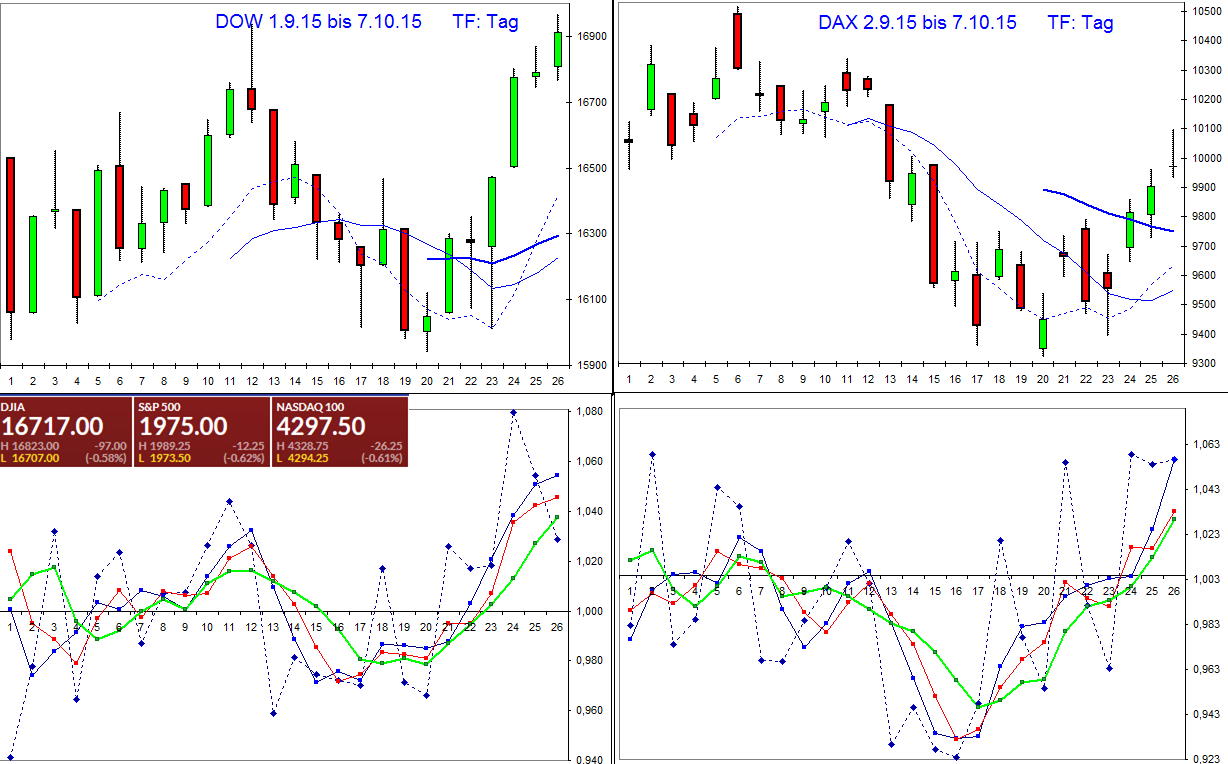The image size is (1228, 764).
Task: Click the S&P 500 price 1975.00
Action: tap(183, 426)
